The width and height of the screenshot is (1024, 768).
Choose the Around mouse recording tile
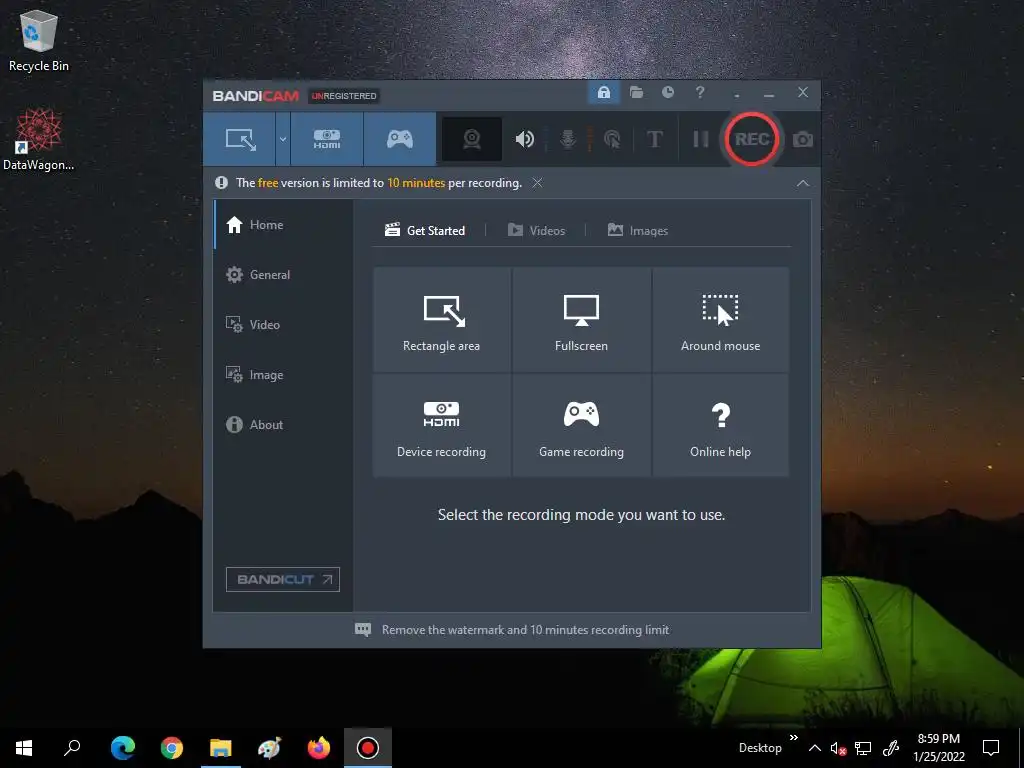point(720,320)
